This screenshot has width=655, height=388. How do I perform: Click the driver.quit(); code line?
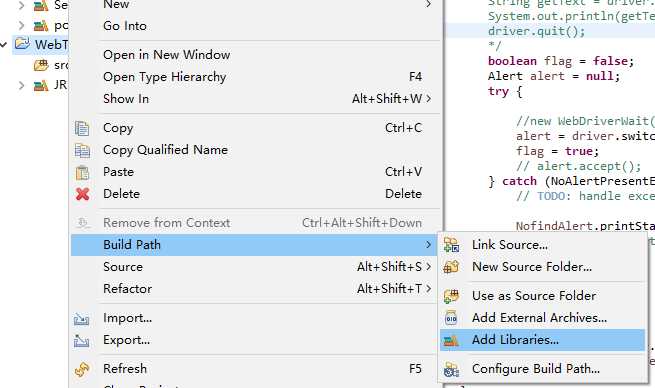pyautogui.click(x=536, y=31)
